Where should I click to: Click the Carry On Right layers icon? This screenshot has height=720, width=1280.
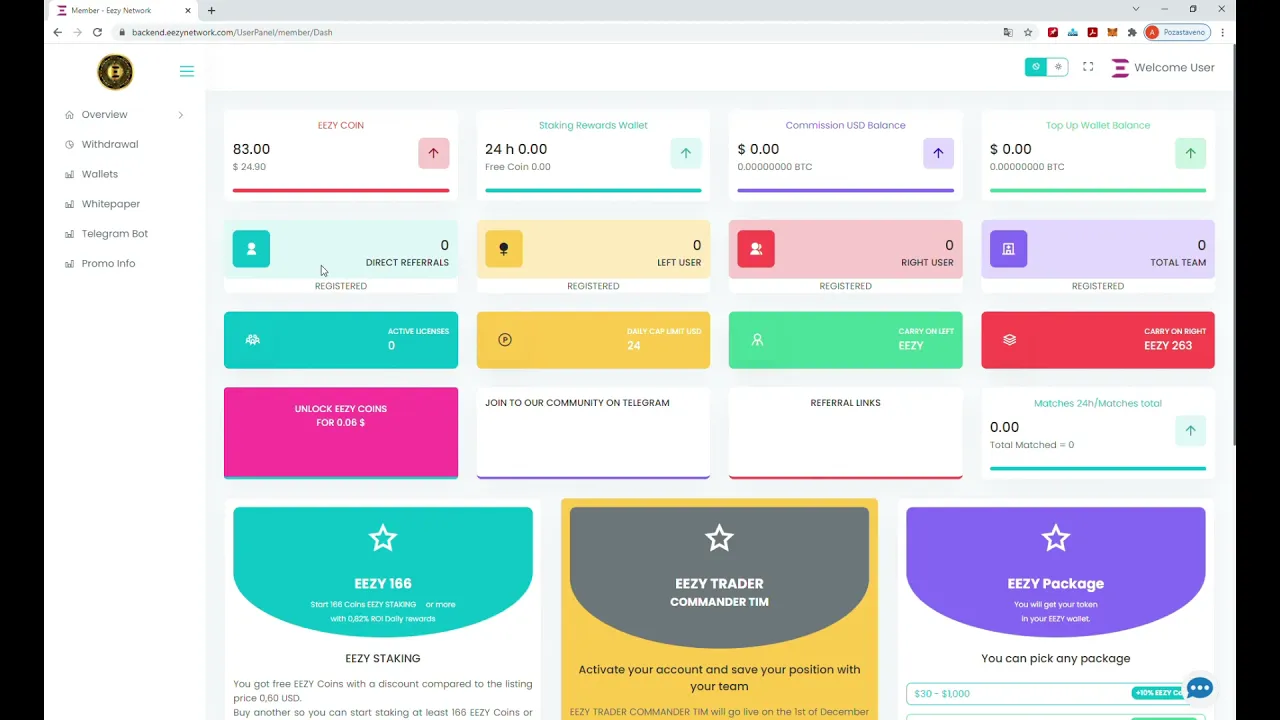1009,340
